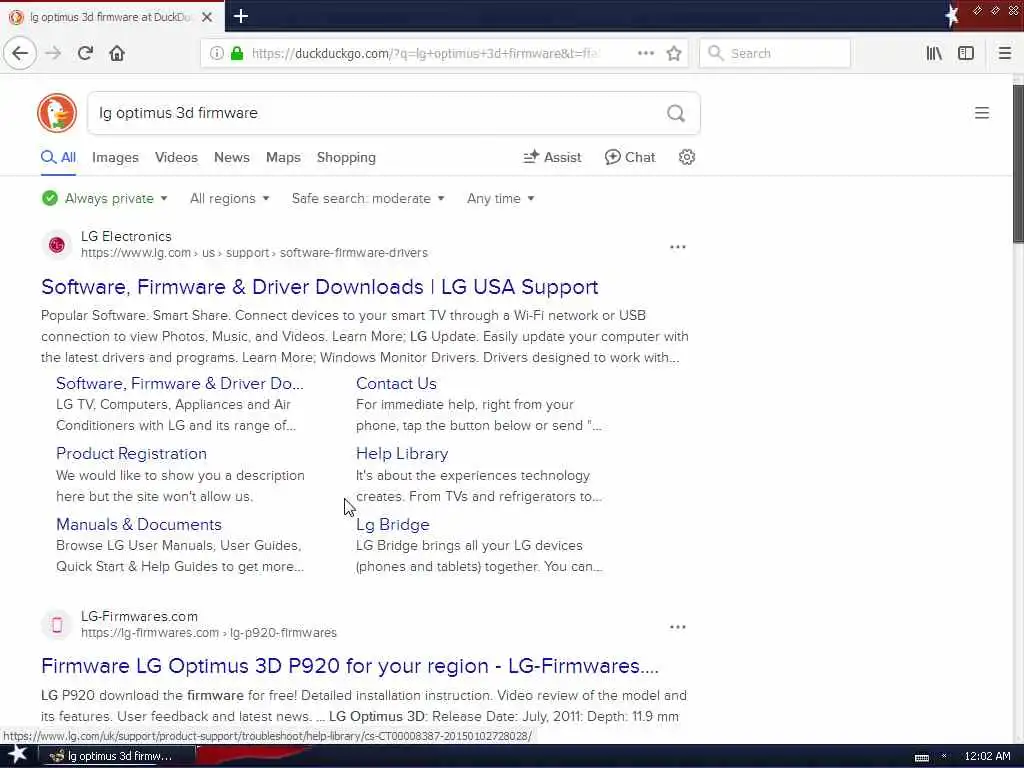Close the lg optimus 3d firmware tab
This screenshot has height=768, width=1024.
[x=207, y=17]
